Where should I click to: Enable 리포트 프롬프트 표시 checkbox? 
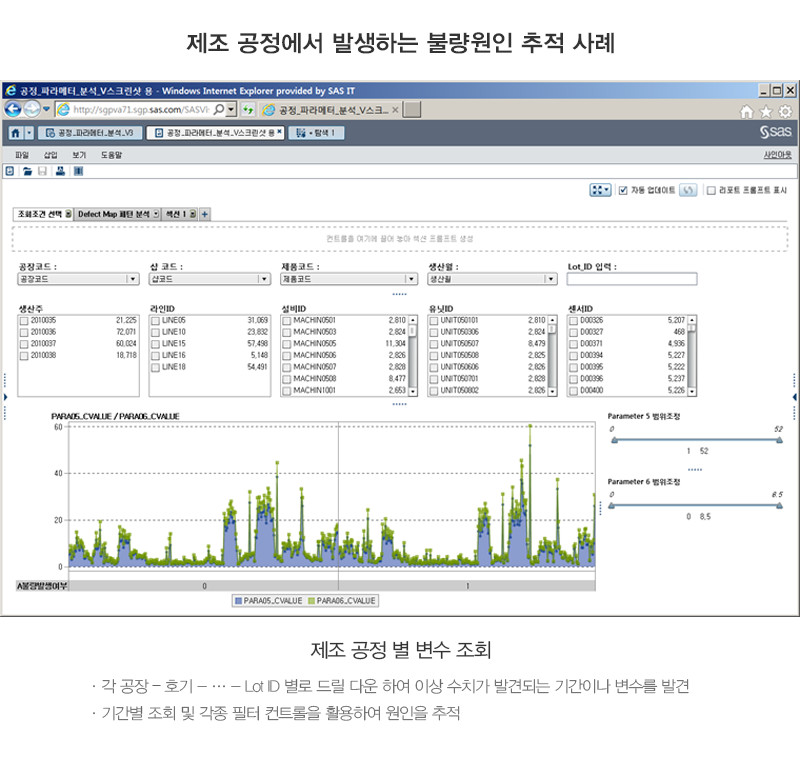(711, 190)
